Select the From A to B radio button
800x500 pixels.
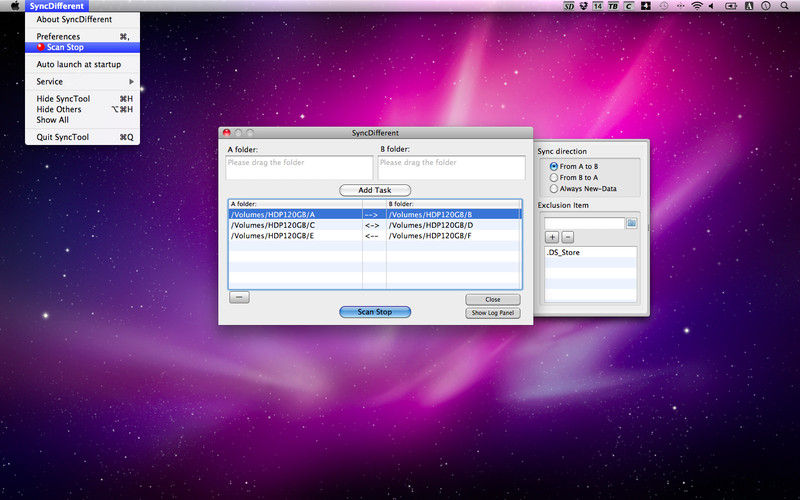coord(554,166)
